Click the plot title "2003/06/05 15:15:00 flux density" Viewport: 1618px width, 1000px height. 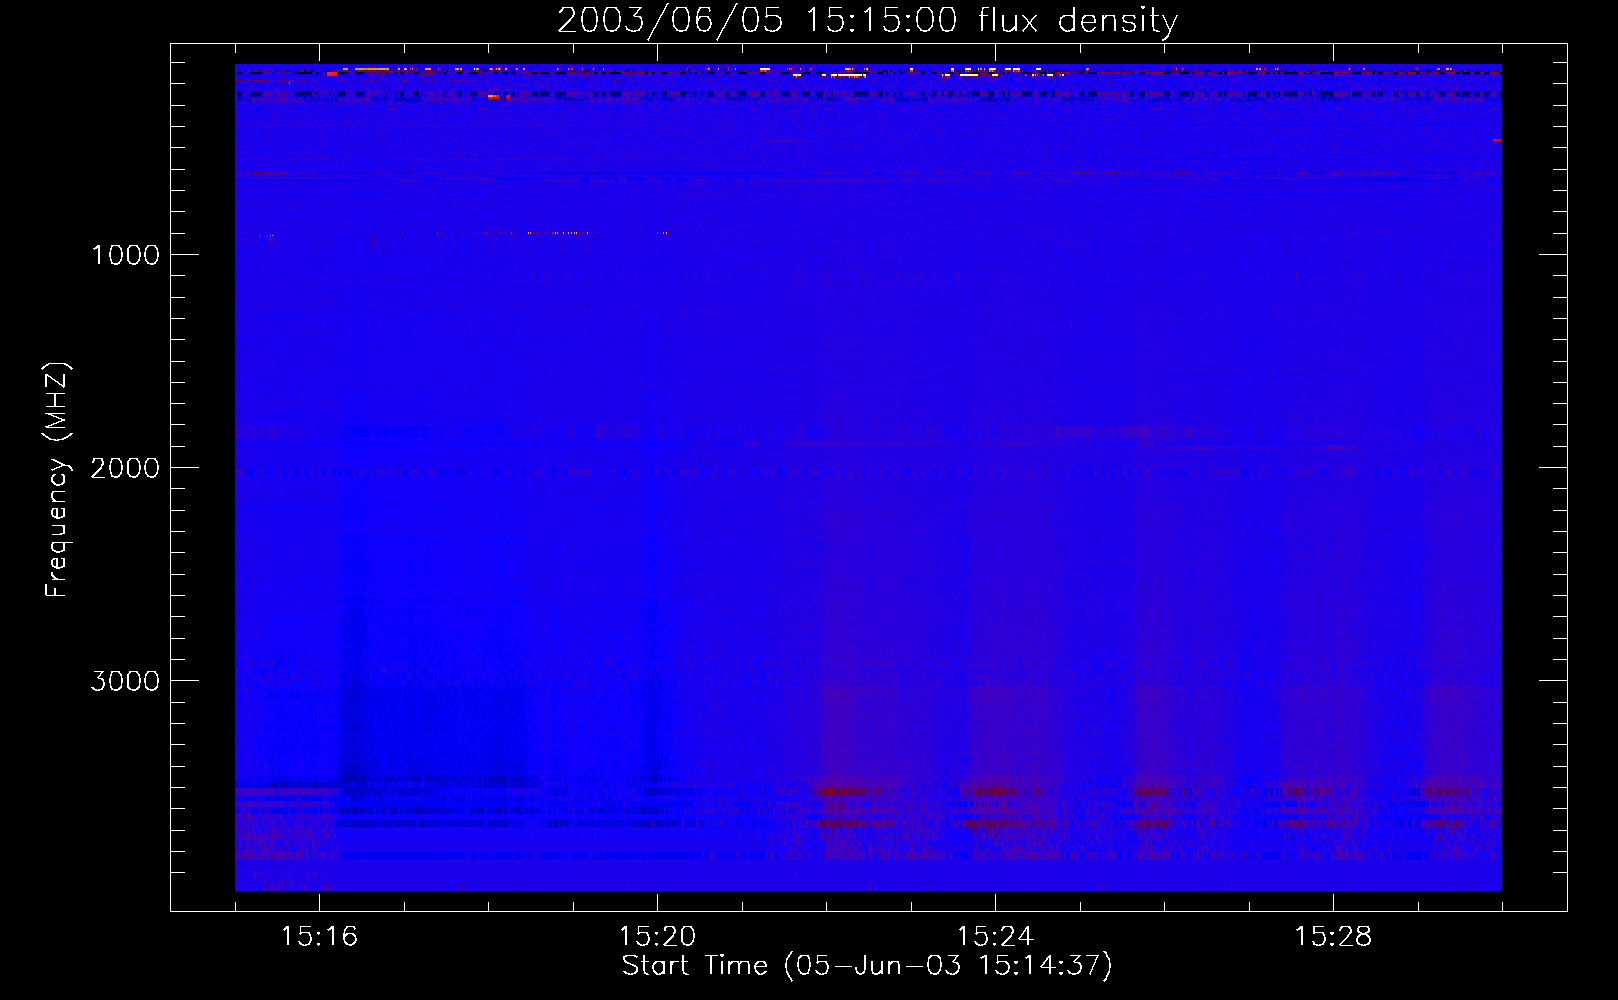(x=867, y=20)
